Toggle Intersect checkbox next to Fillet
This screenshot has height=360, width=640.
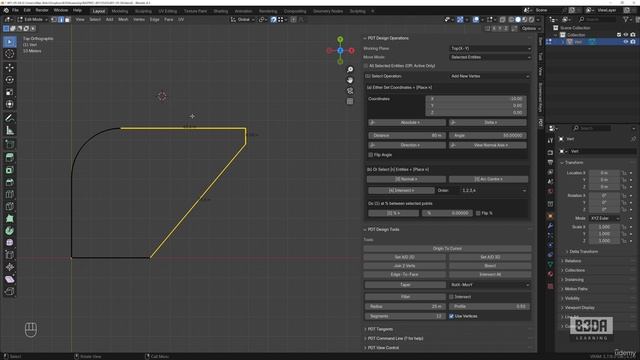click(451, 297)
